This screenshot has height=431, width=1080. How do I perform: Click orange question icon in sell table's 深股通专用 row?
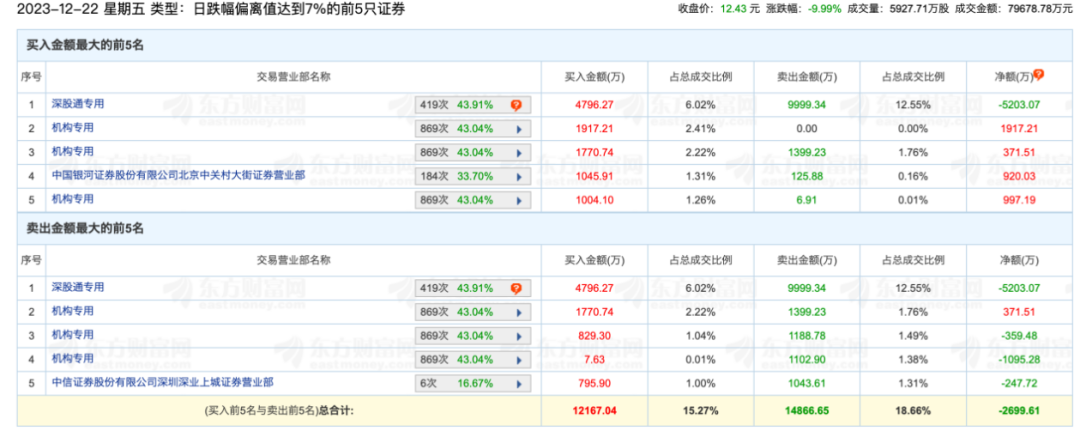516,289
